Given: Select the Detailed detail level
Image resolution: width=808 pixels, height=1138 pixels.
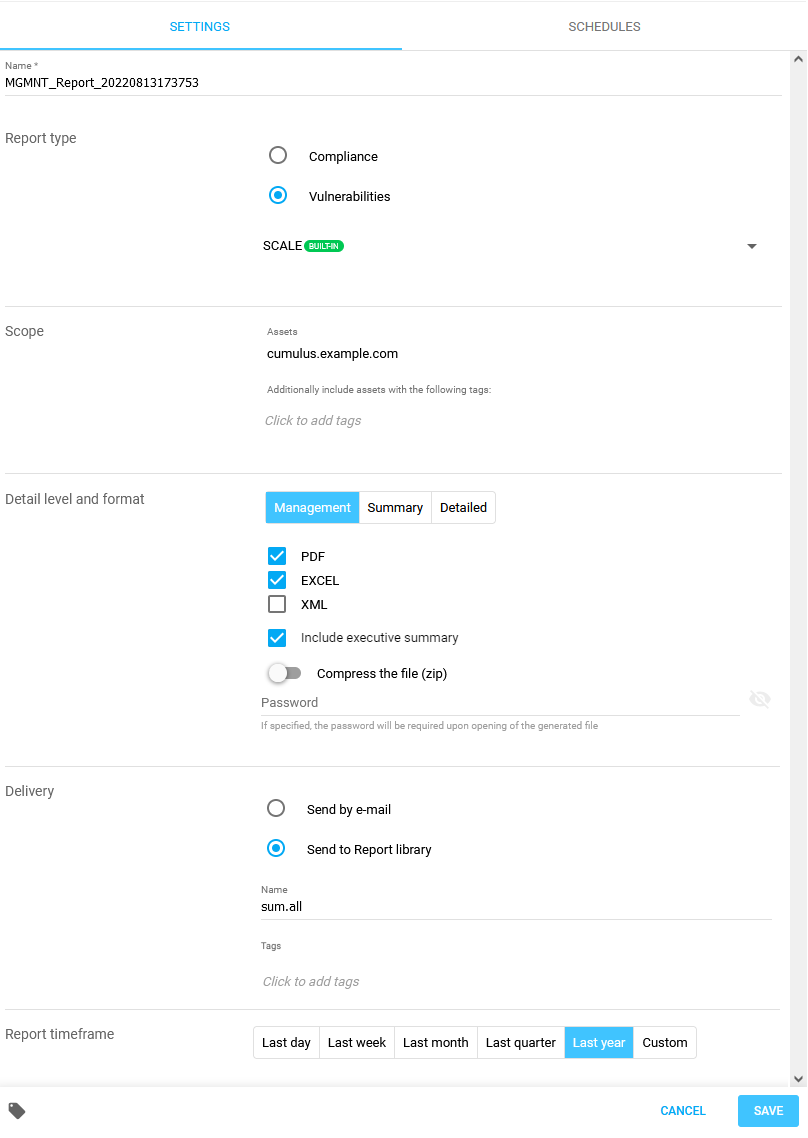Looking at the screenshot, I should click(463, 507).
